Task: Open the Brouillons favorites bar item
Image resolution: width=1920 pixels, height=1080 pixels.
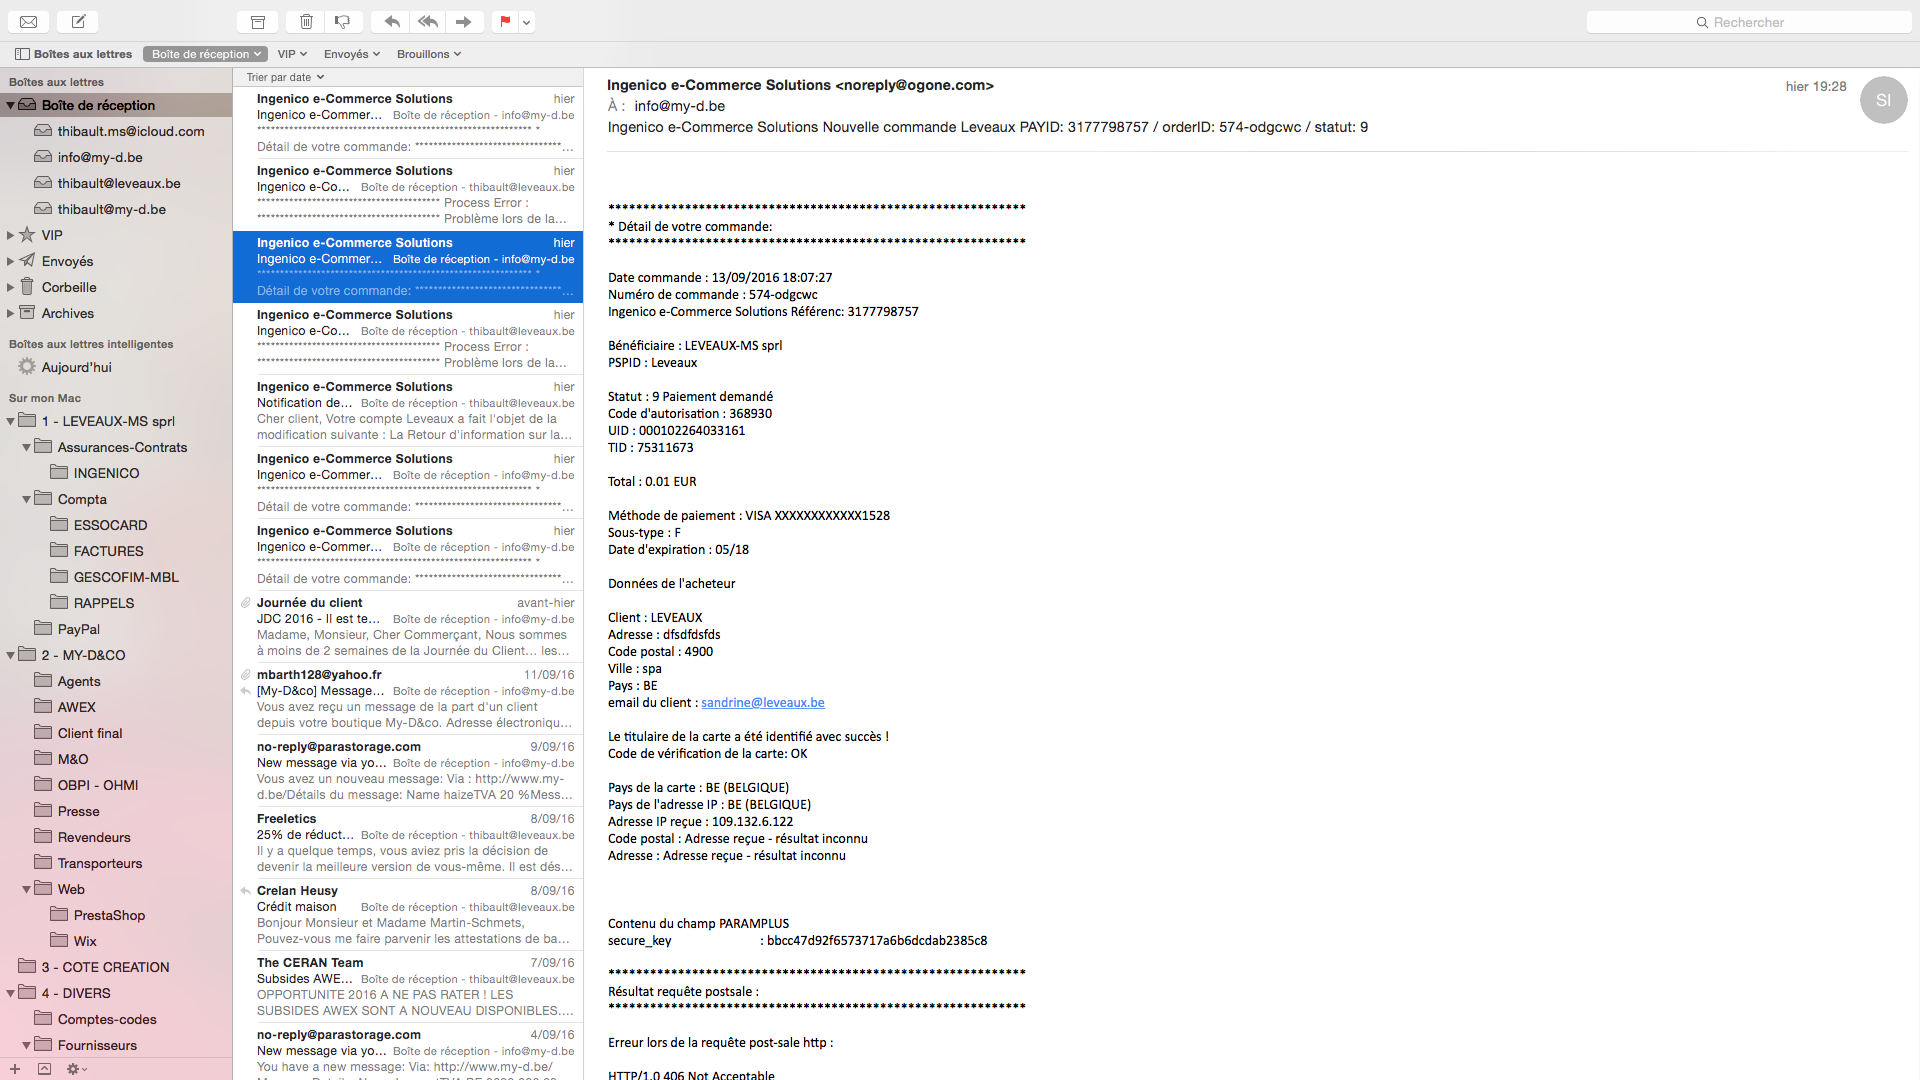Action: click(x=428, y=54)
